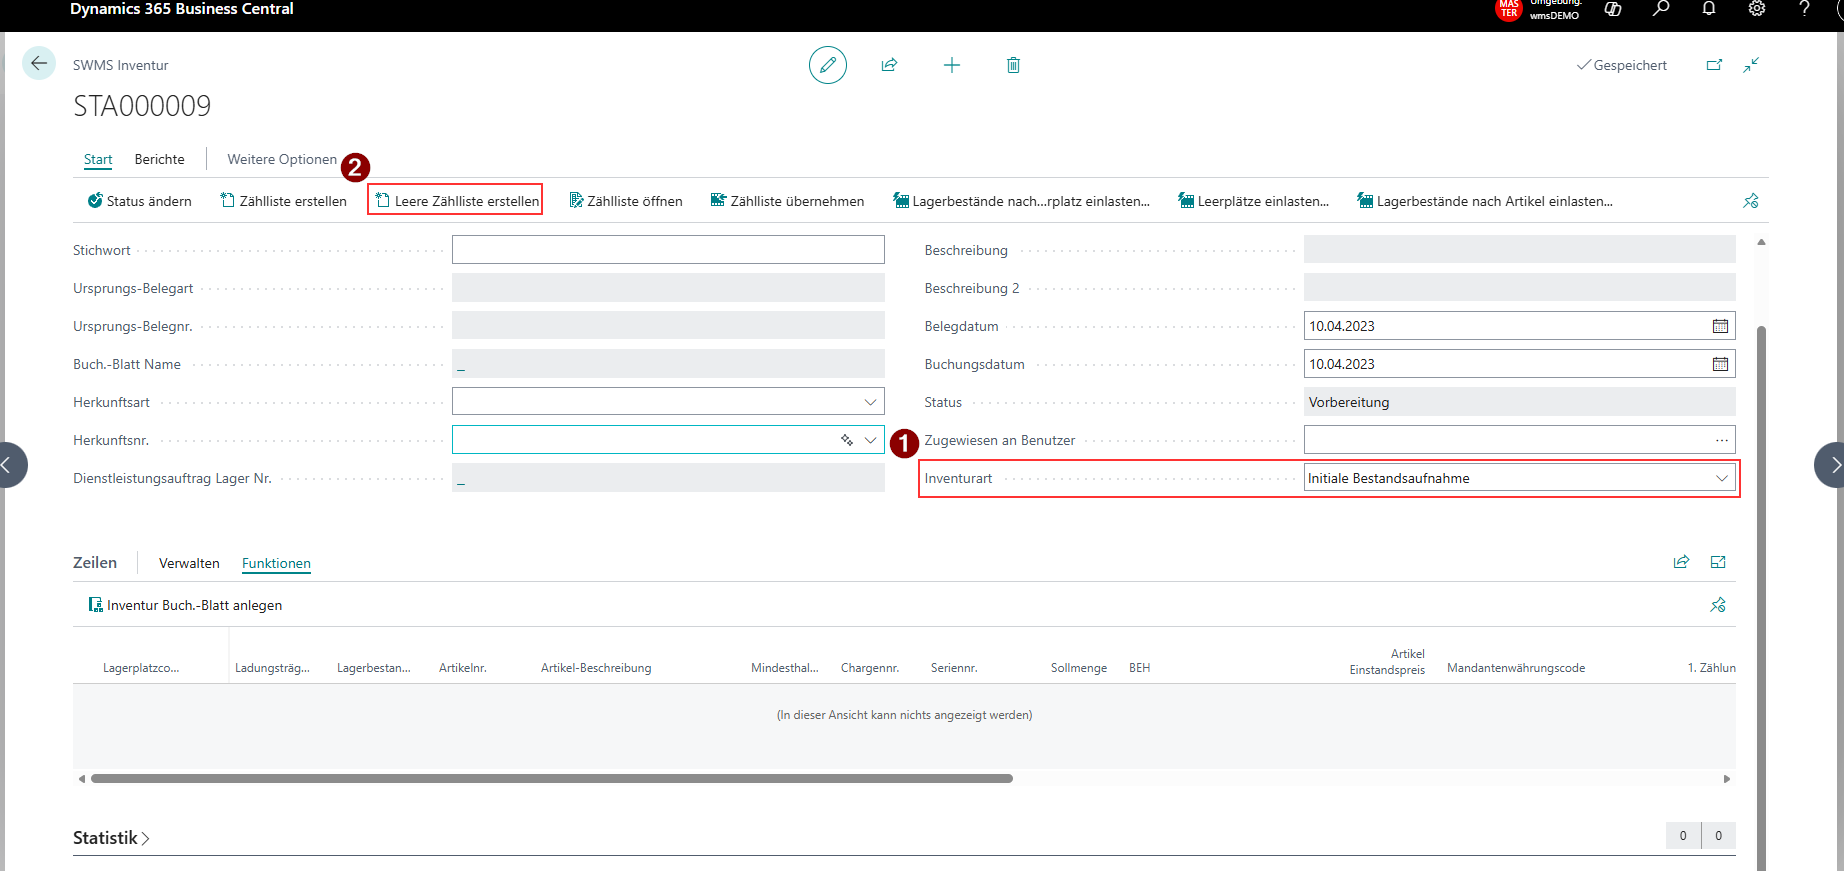
Task: Open the Herkunftsart dropdown
Action: point(870,402)
